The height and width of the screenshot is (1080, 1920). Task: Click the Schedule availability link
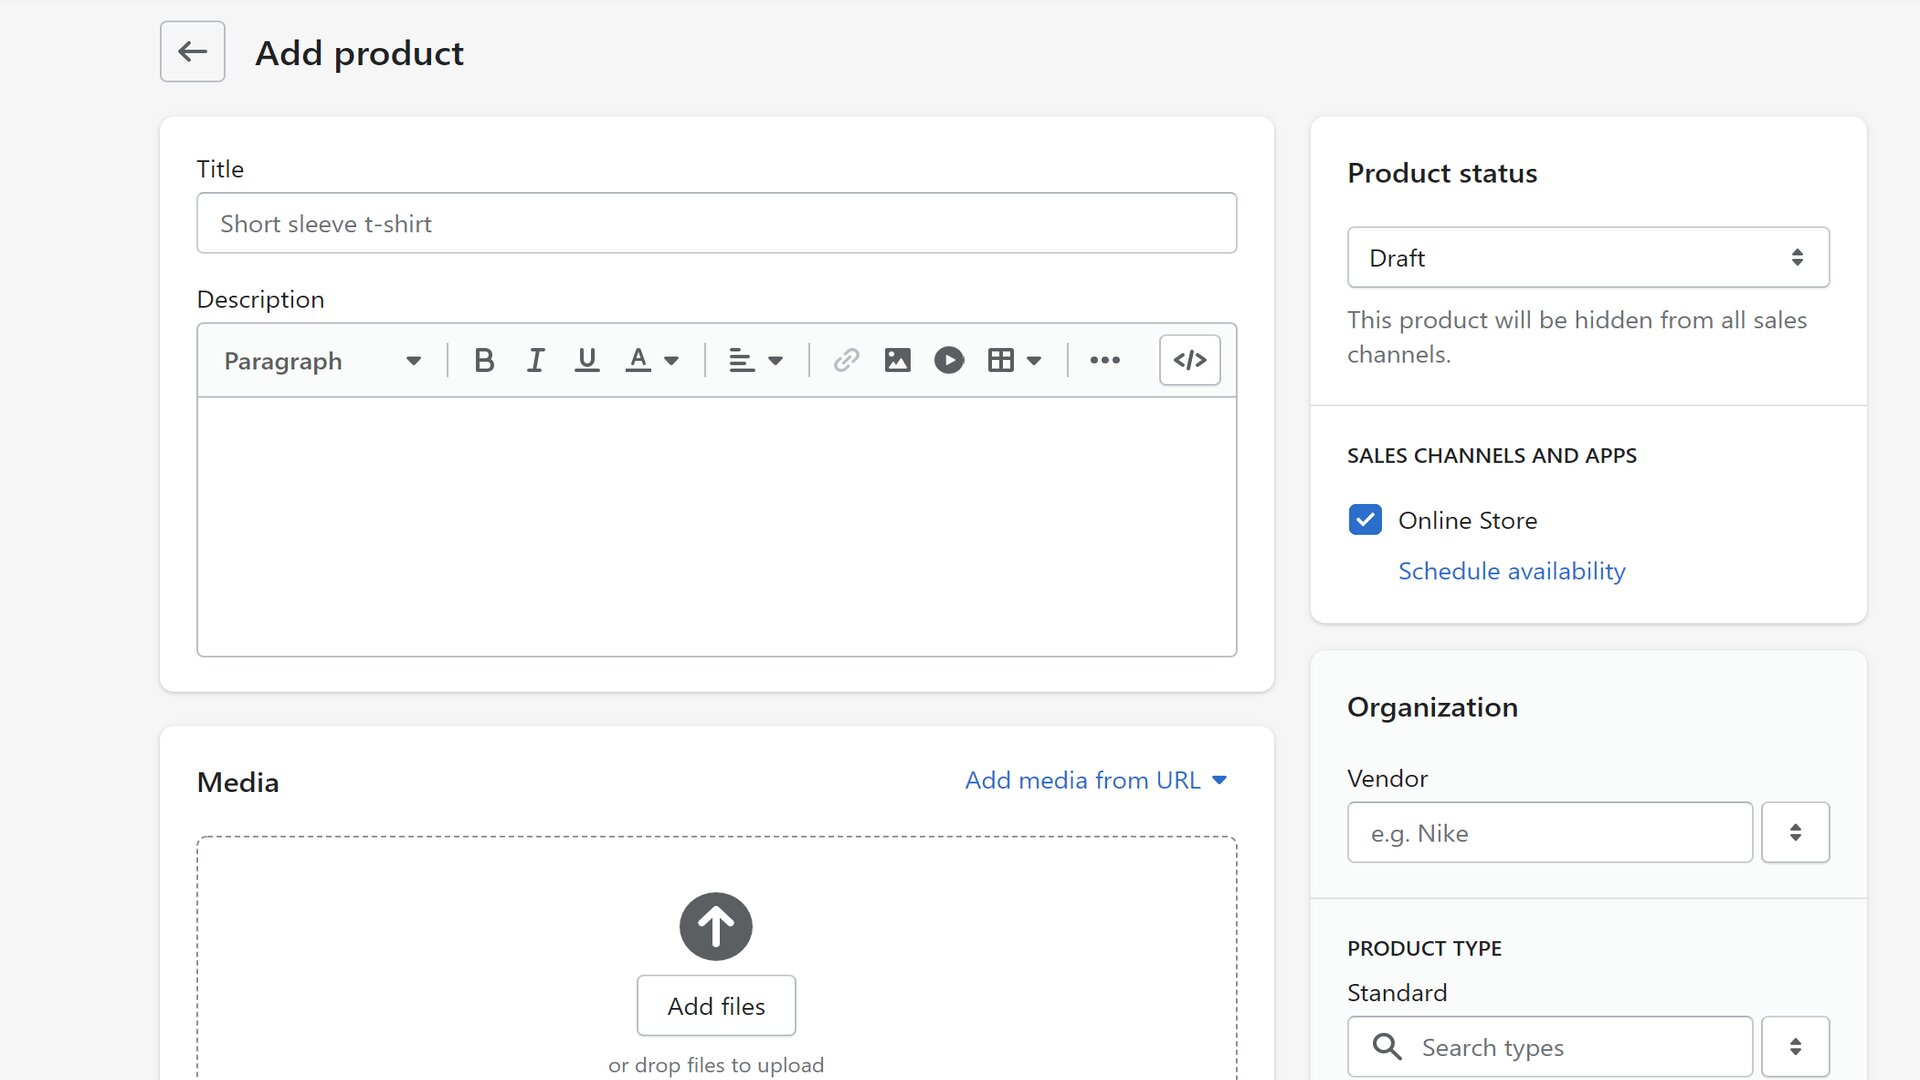point(1511,570)
